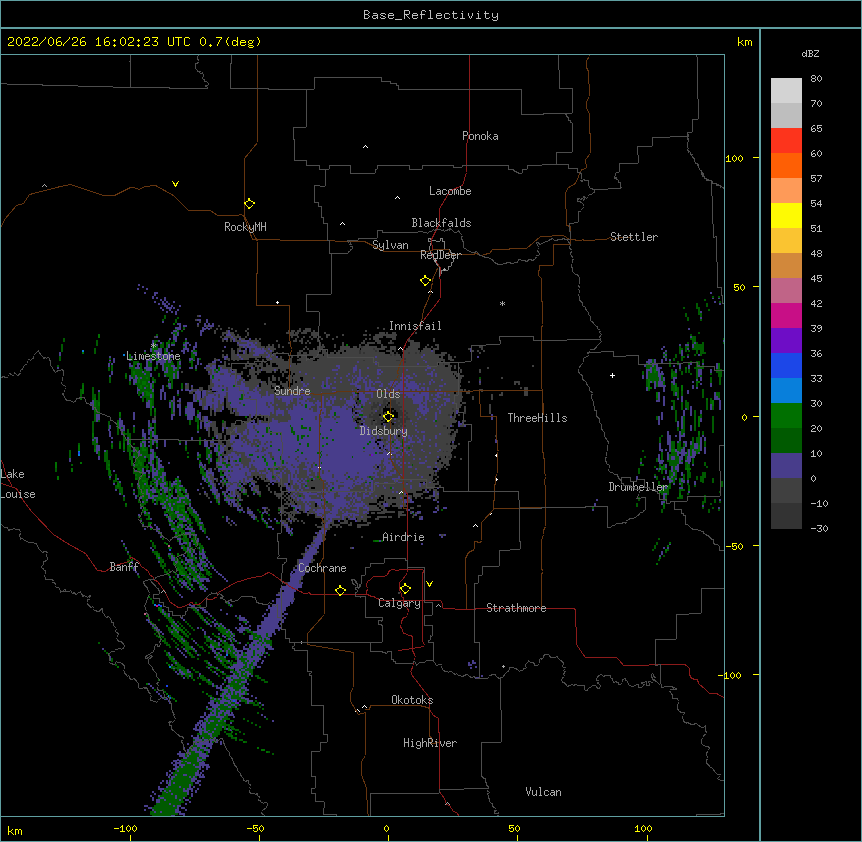Click the white plus marker northwest of Drumheller
Screen dimensions: 862x842
click(612, 375)
